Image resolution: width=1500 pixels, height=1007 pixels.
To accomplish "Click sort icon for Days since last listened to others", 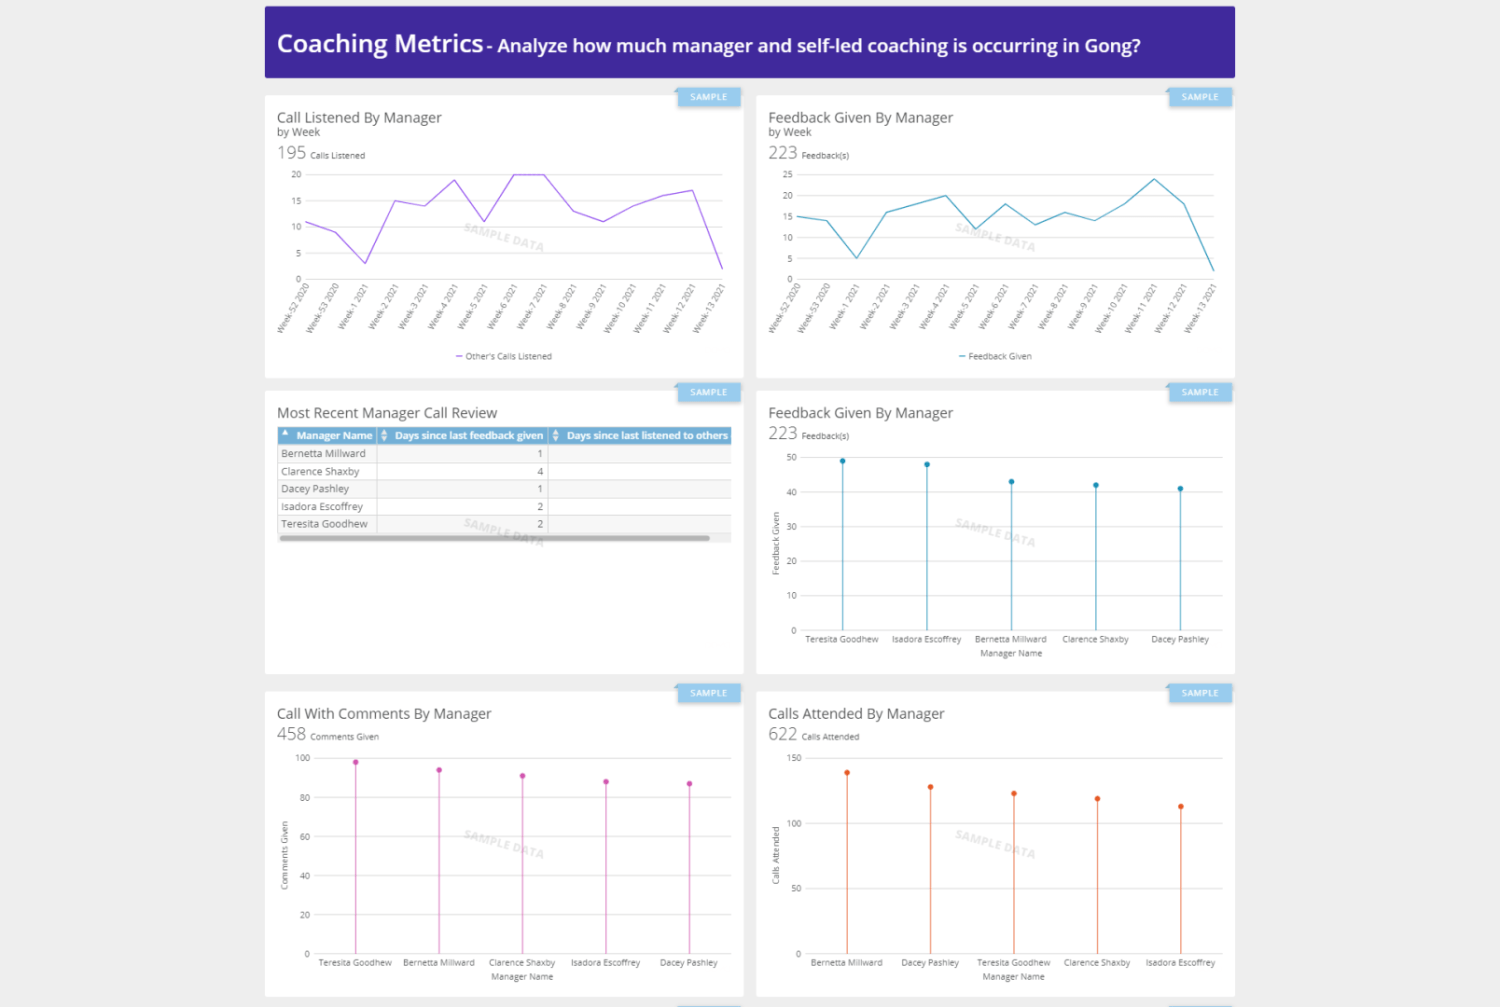I will (556, 436).
